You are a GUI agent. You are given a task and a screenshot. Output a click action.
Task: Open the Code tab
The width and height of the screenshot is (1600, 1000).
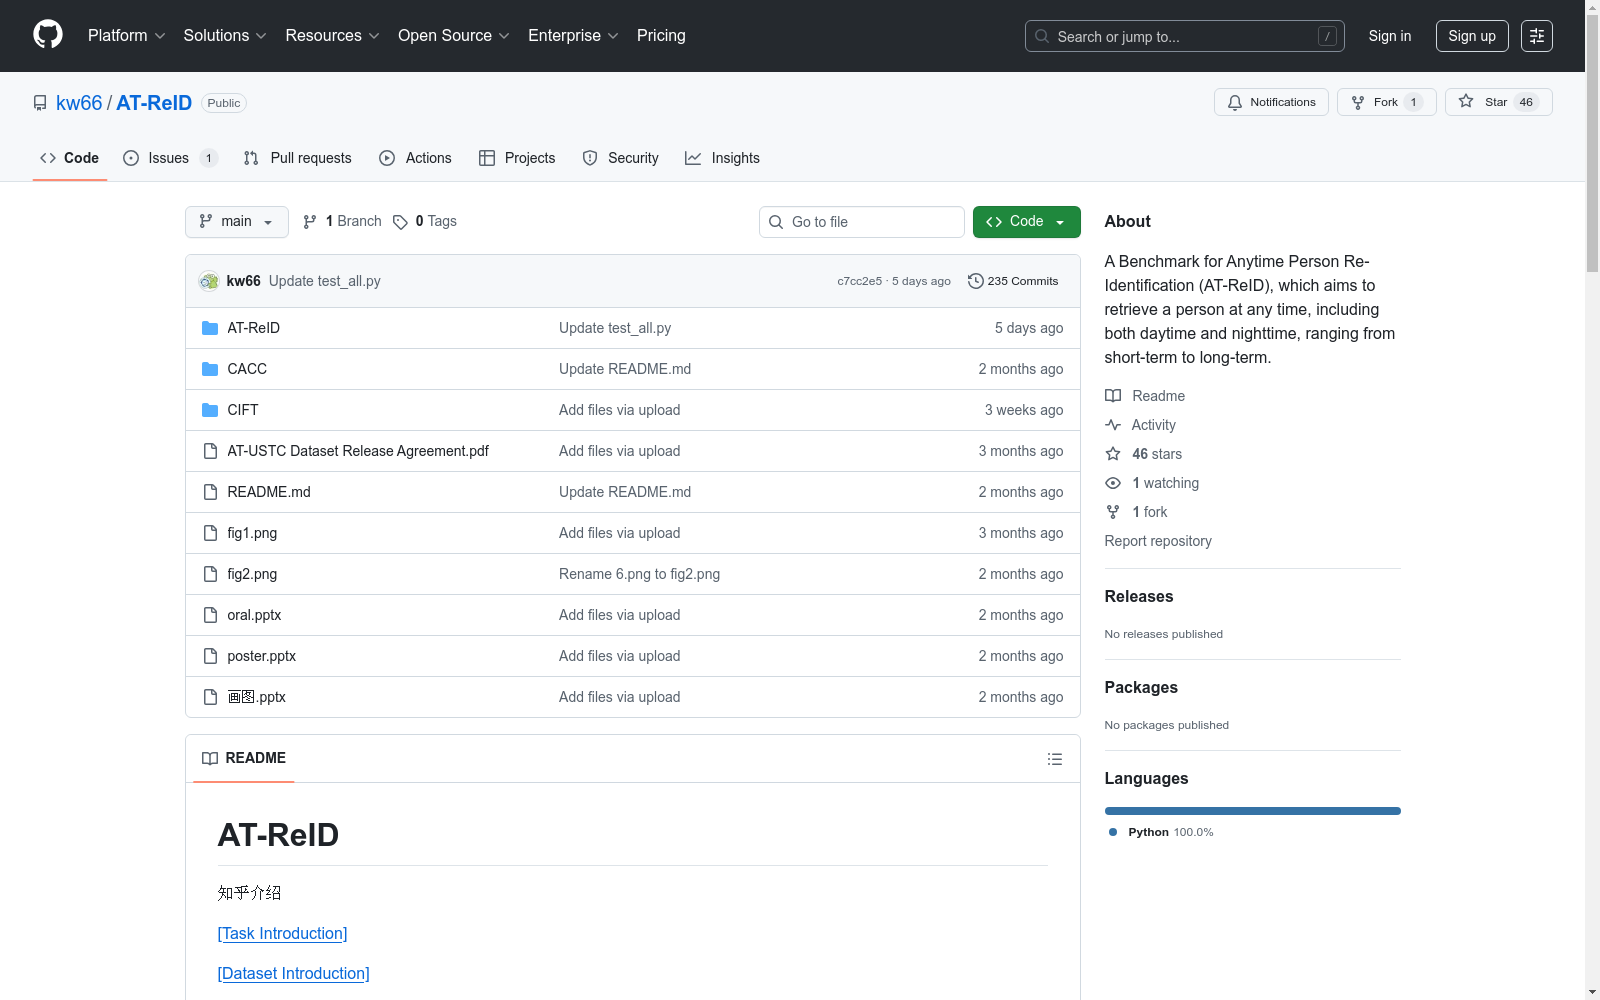coord(70,158)
